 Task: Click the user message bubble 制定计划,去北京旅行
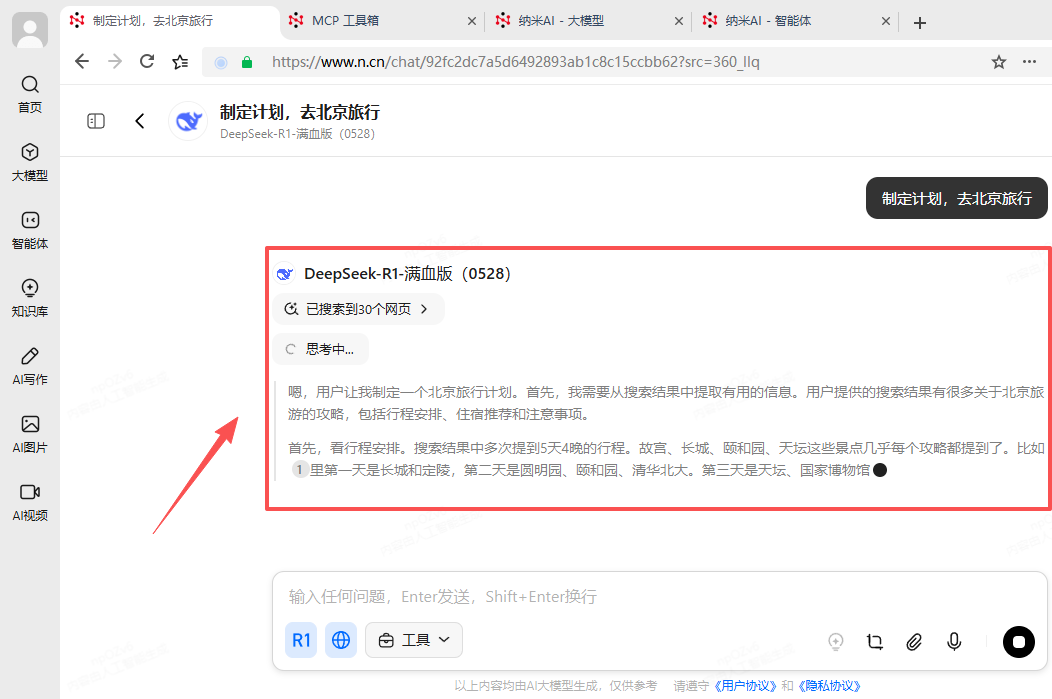(956, 198)
